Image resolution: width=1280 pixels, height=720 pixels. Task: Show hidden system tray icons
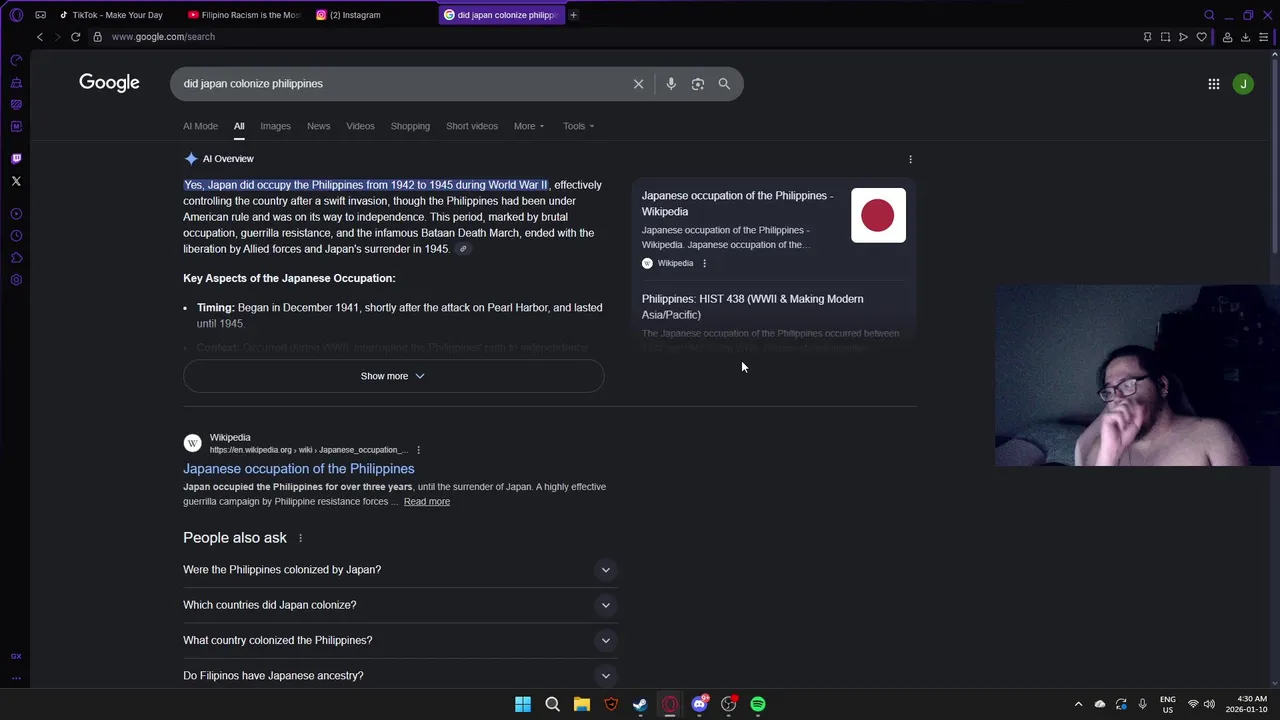tap(1078, 704)
